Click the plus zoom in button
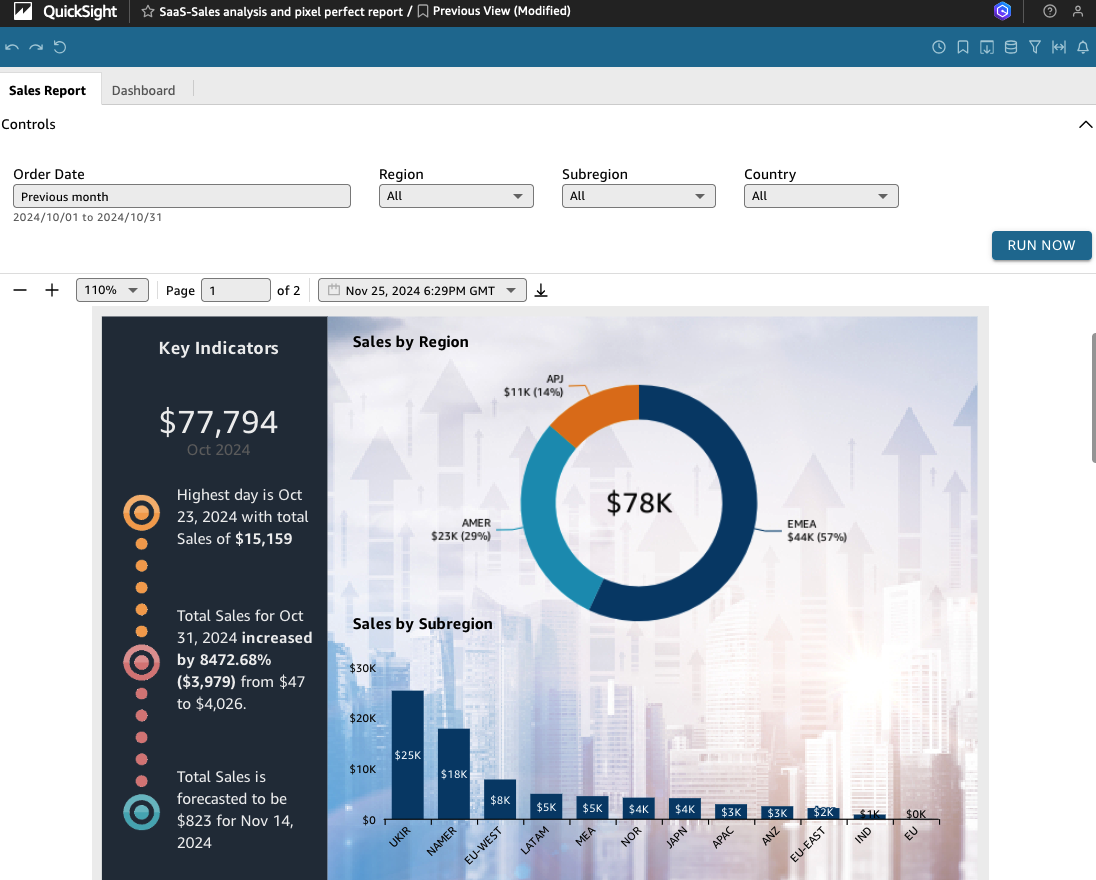This screenshot has width=1096, height=880. point(52,290)
